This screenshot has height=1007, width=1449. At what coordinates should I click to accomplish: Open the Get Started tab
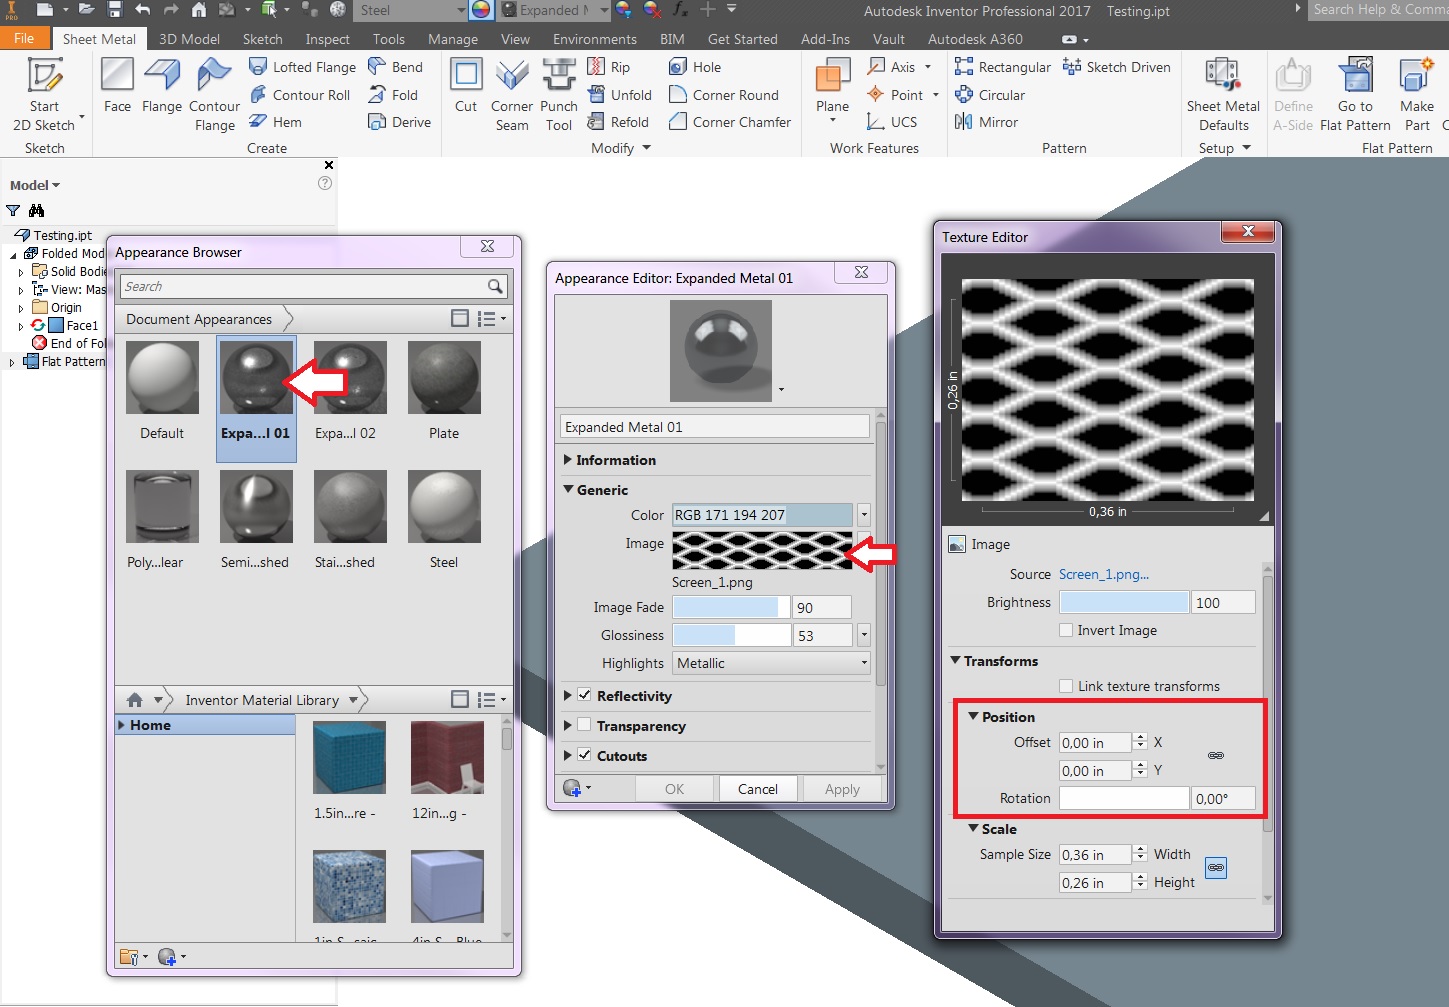click(x=742, y=39)
